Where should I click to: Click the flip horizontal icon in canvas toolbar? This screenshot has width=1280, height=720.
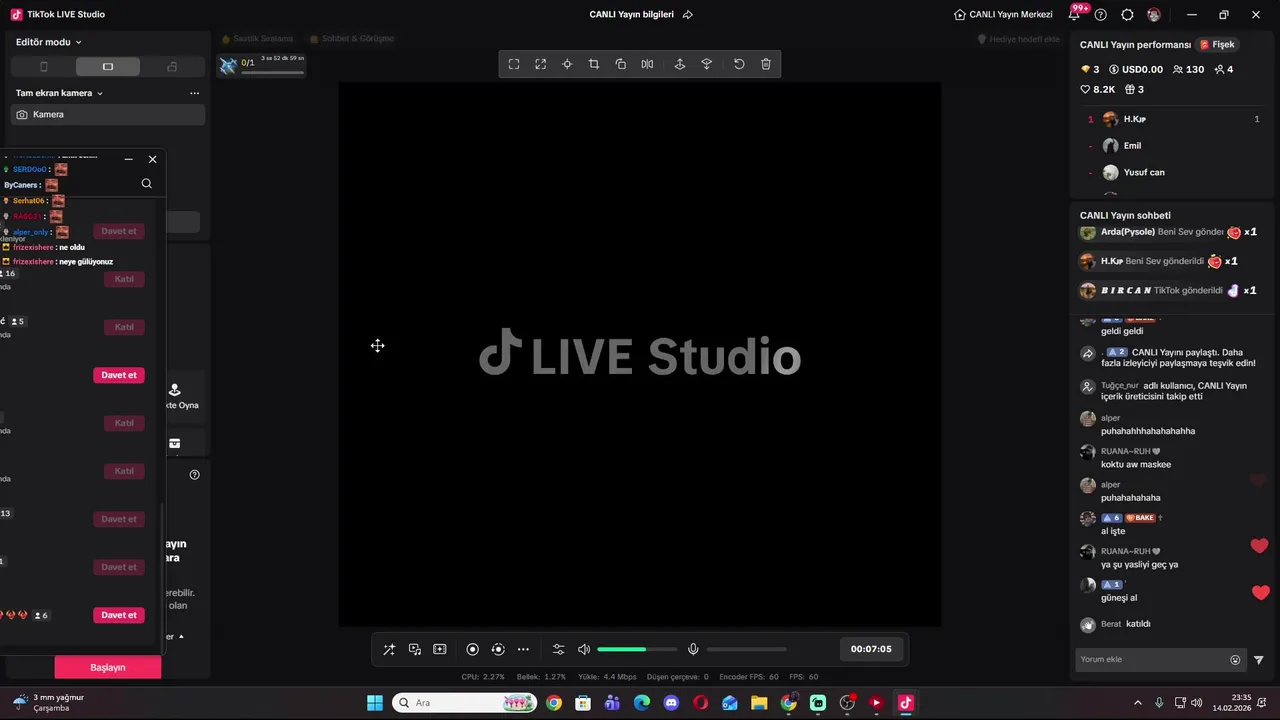pos(648,64)
